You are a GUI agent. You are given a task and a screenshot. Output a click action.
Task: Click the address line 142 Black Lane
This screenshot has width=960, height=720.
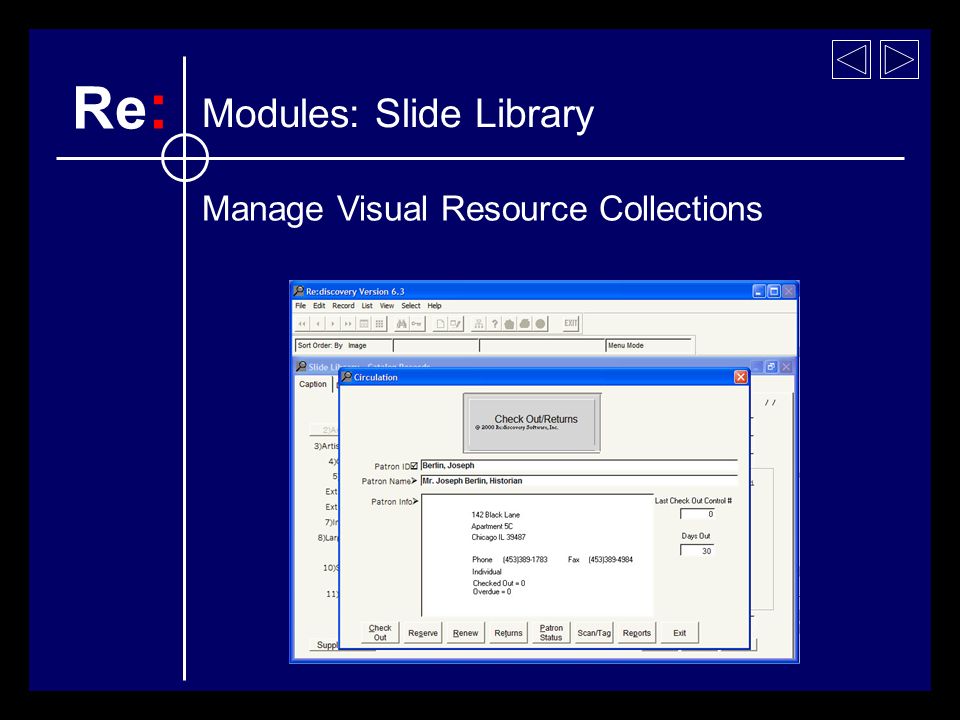click(x=495, y=514)
